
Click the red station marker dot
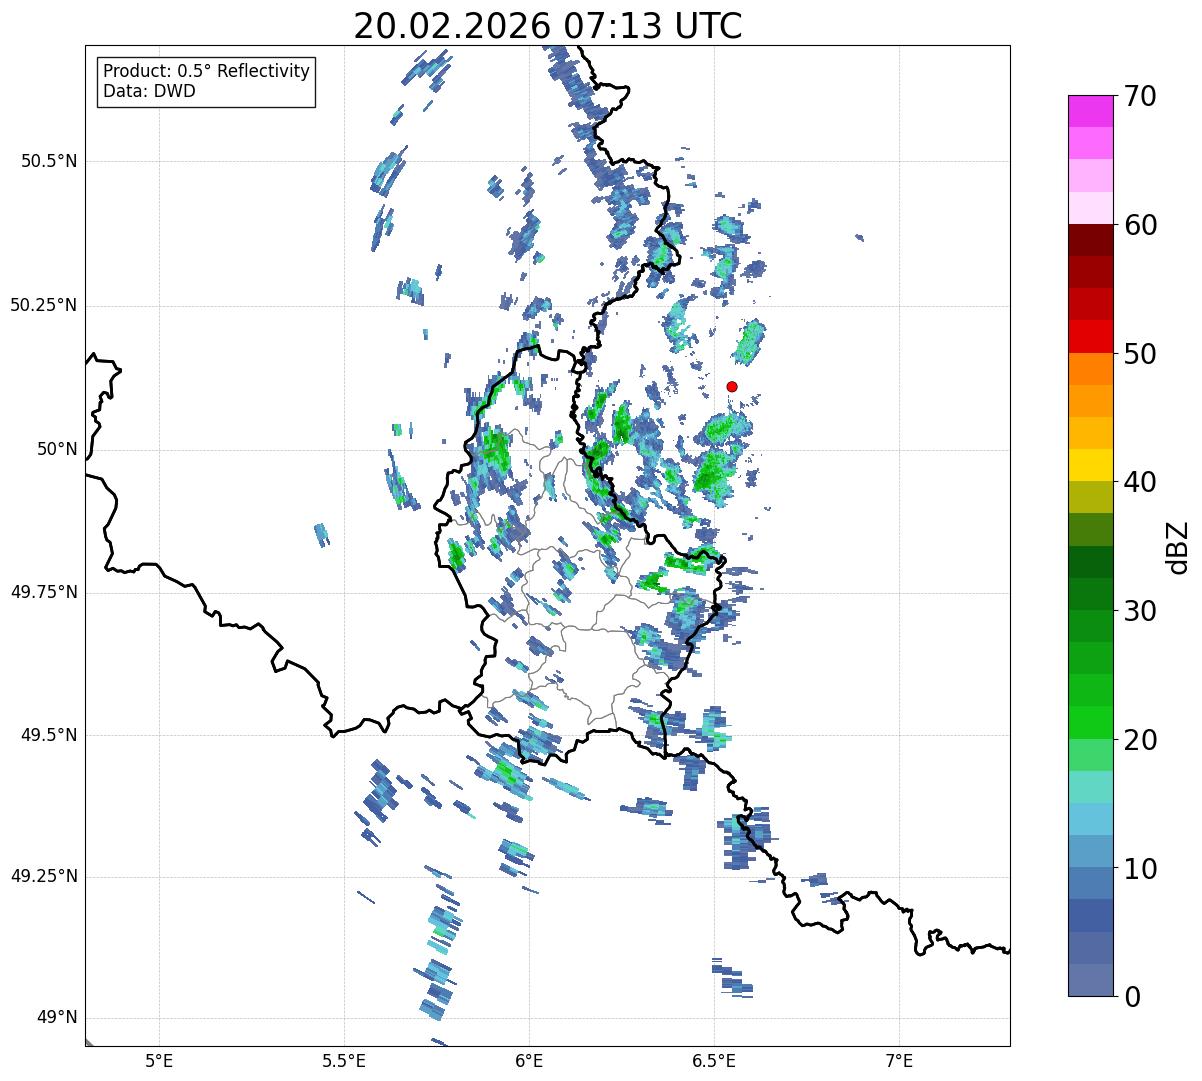732,386
